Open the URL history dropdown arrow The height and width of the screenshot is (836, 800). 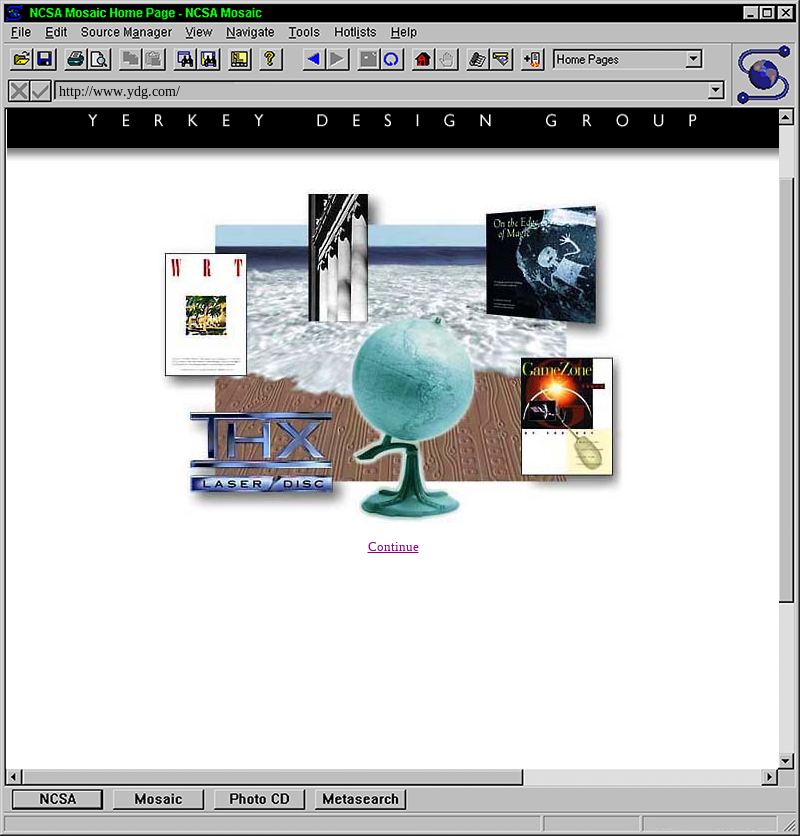(715, 91)
